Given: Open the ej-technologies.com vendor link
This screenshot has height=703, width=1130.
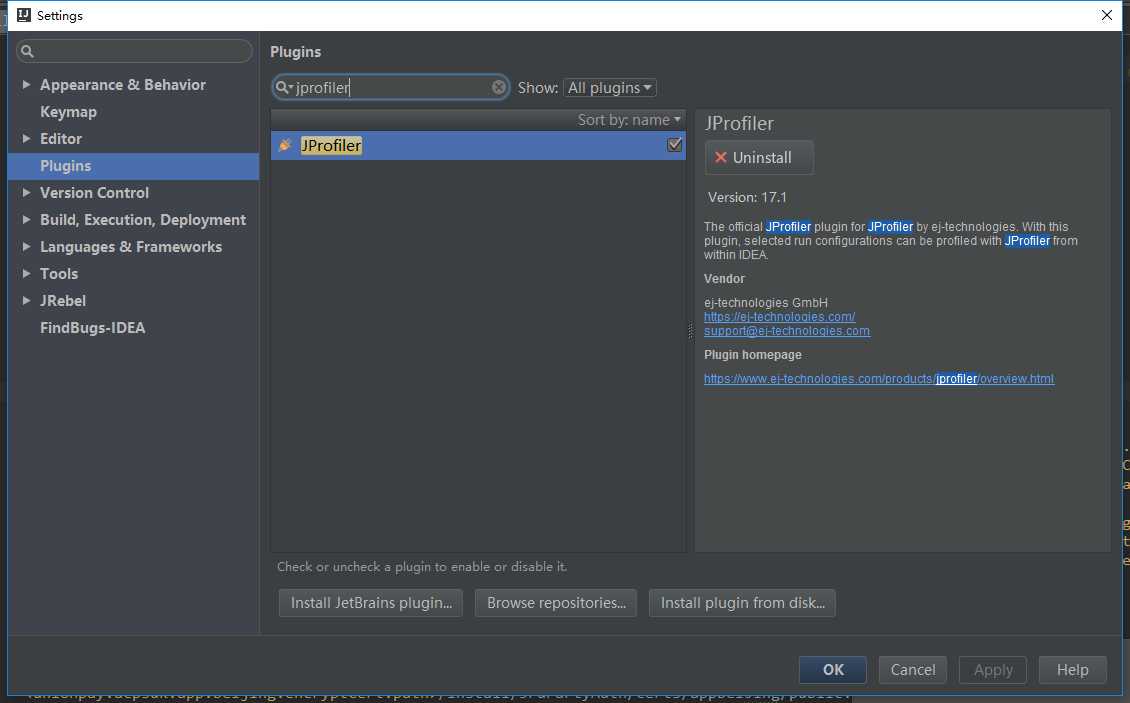Looking at the screenshot, I should pyautogui.click(x=779, y=317).
